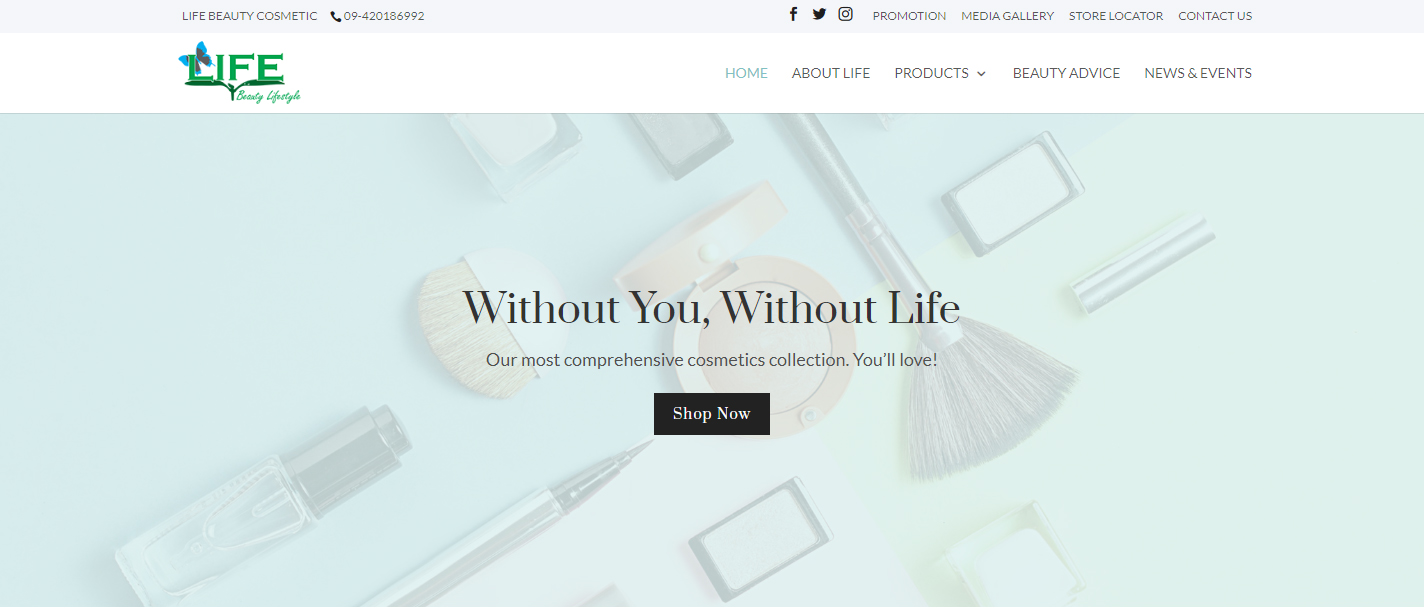Click the Shop Now button
Image resolution: width=1424 pixels, height=610 pixels.
pos(712,414)
